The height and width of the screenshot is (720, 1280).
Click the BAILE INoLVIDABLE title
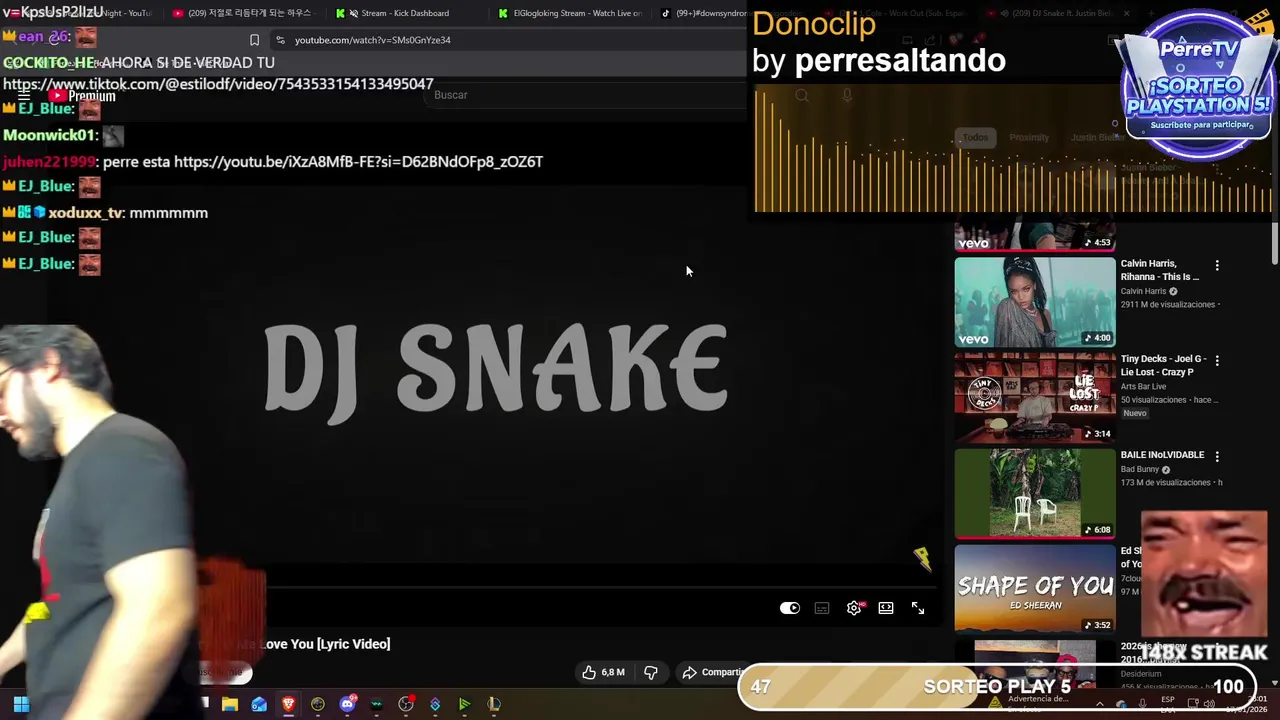(1162, 455)
